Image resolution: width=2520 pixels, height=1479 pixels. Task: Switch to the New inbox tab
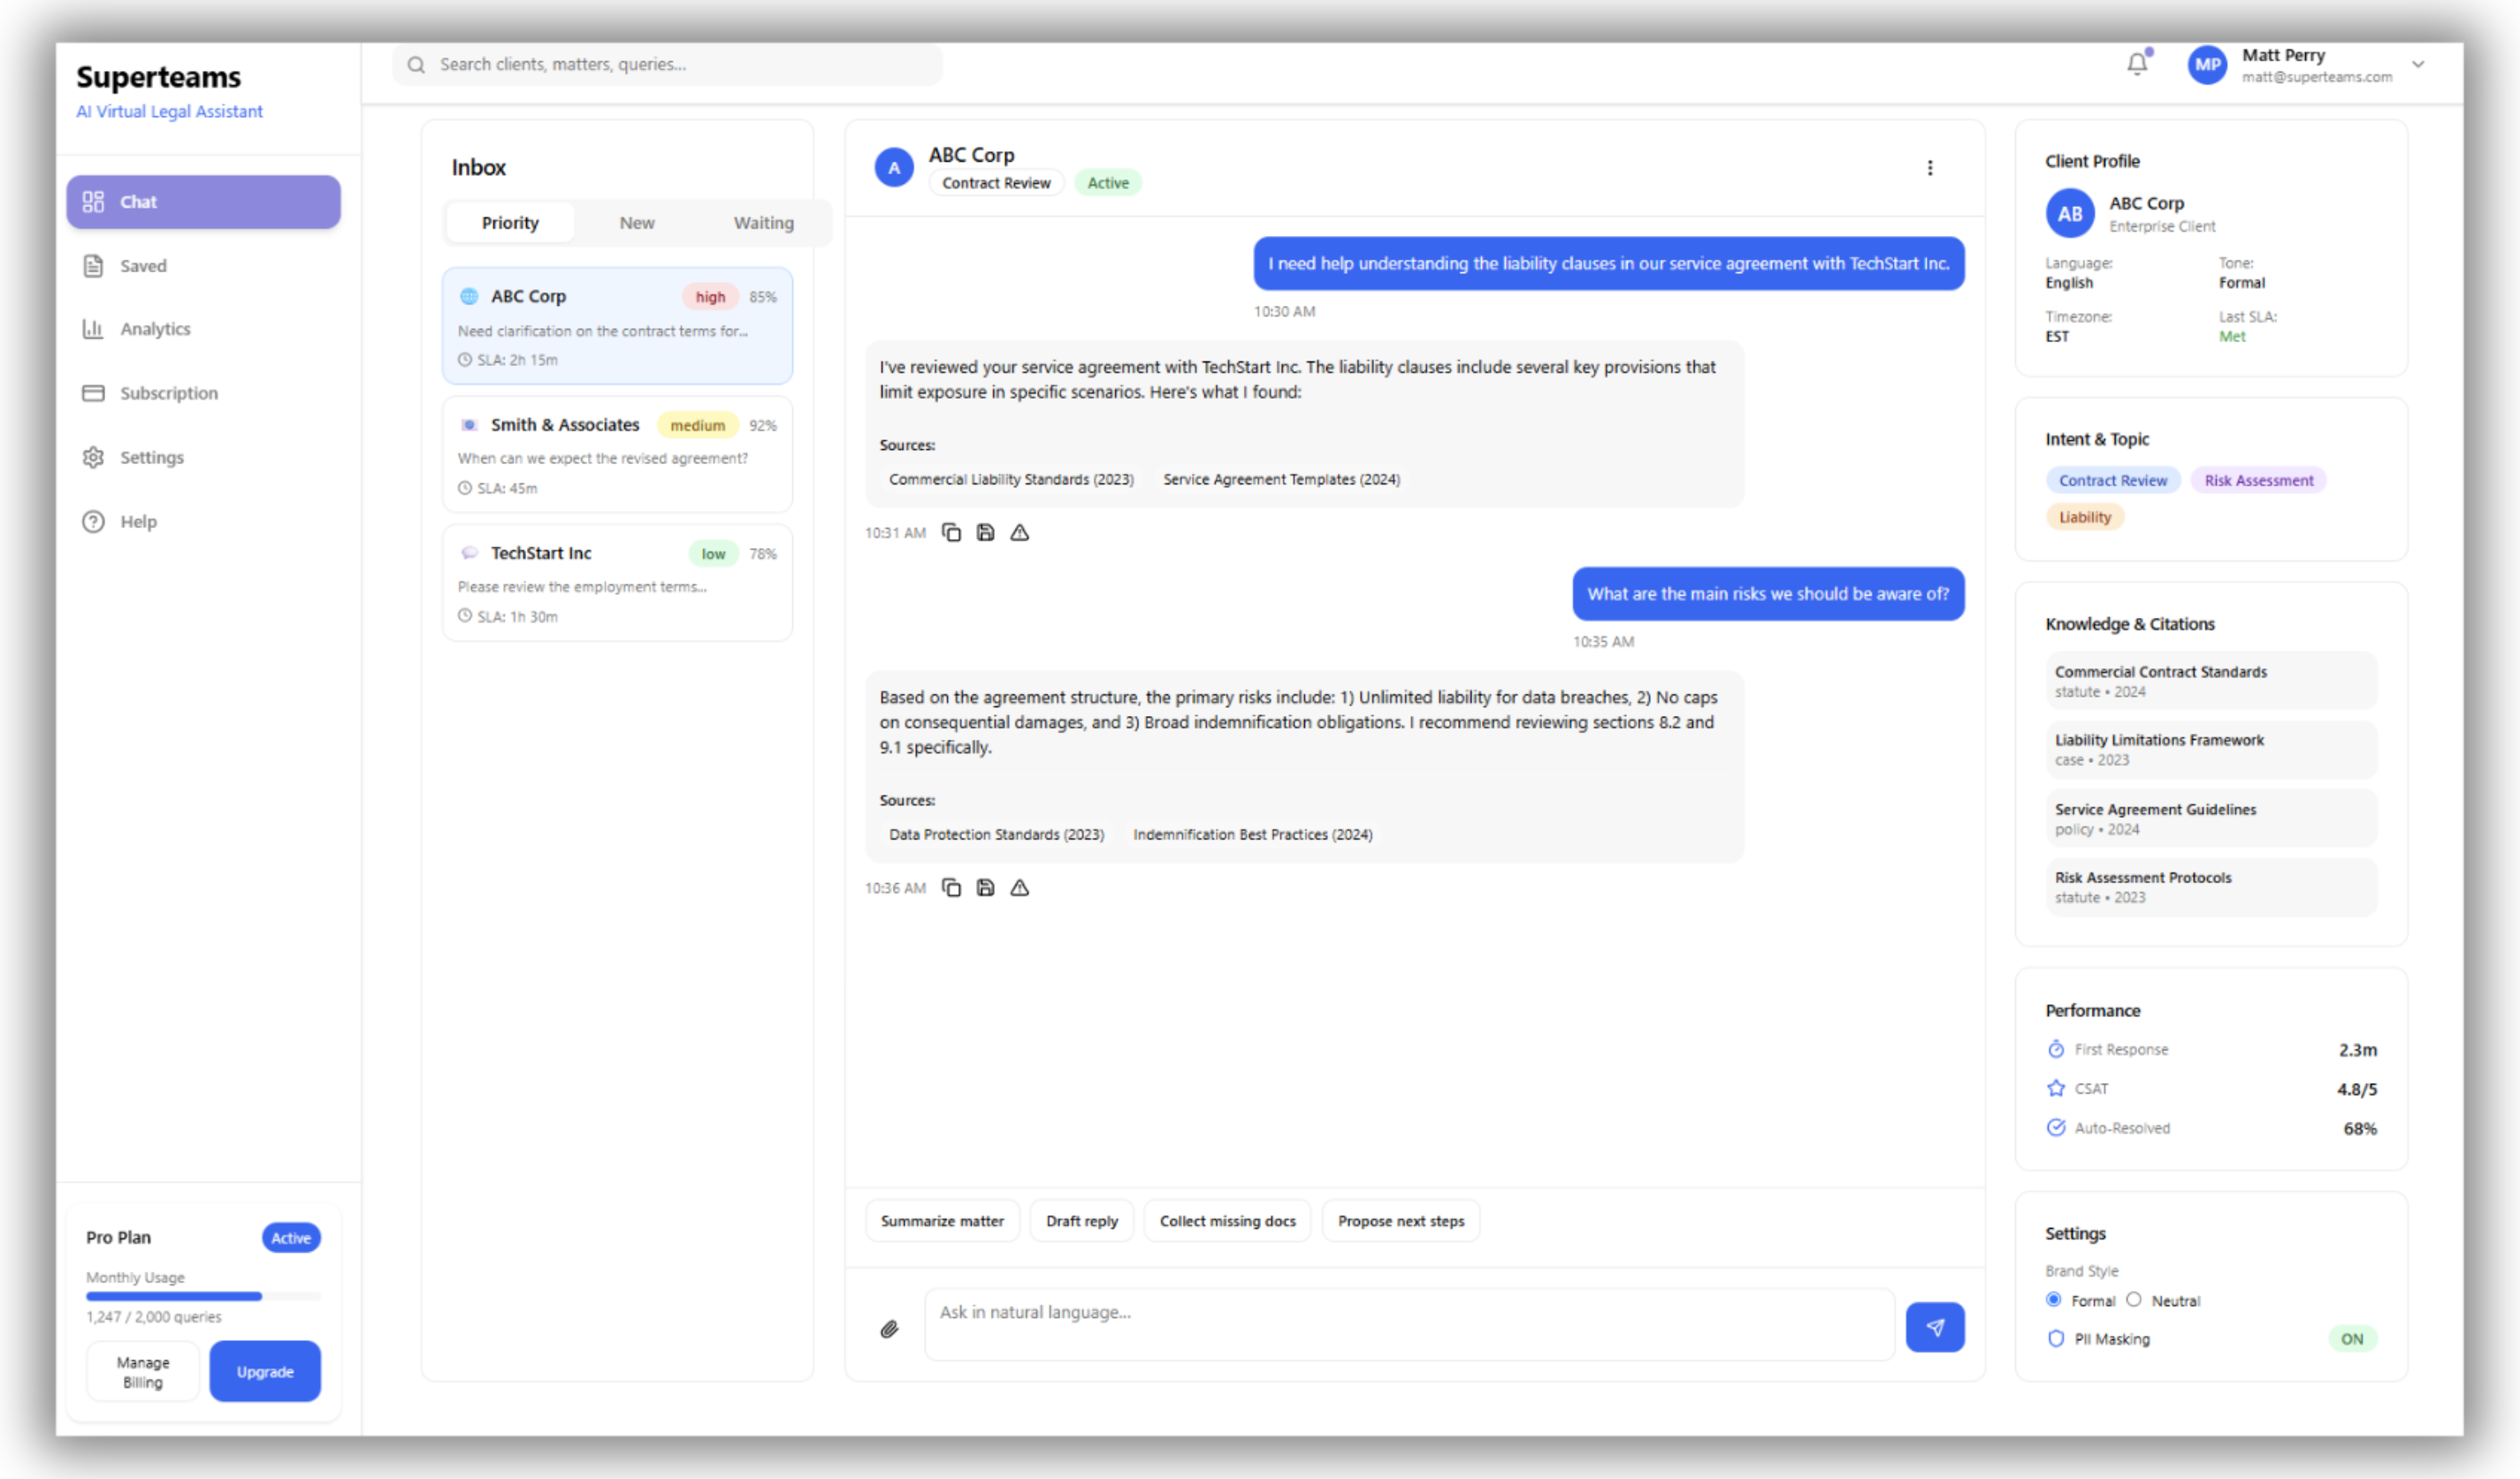coord(637,222)
